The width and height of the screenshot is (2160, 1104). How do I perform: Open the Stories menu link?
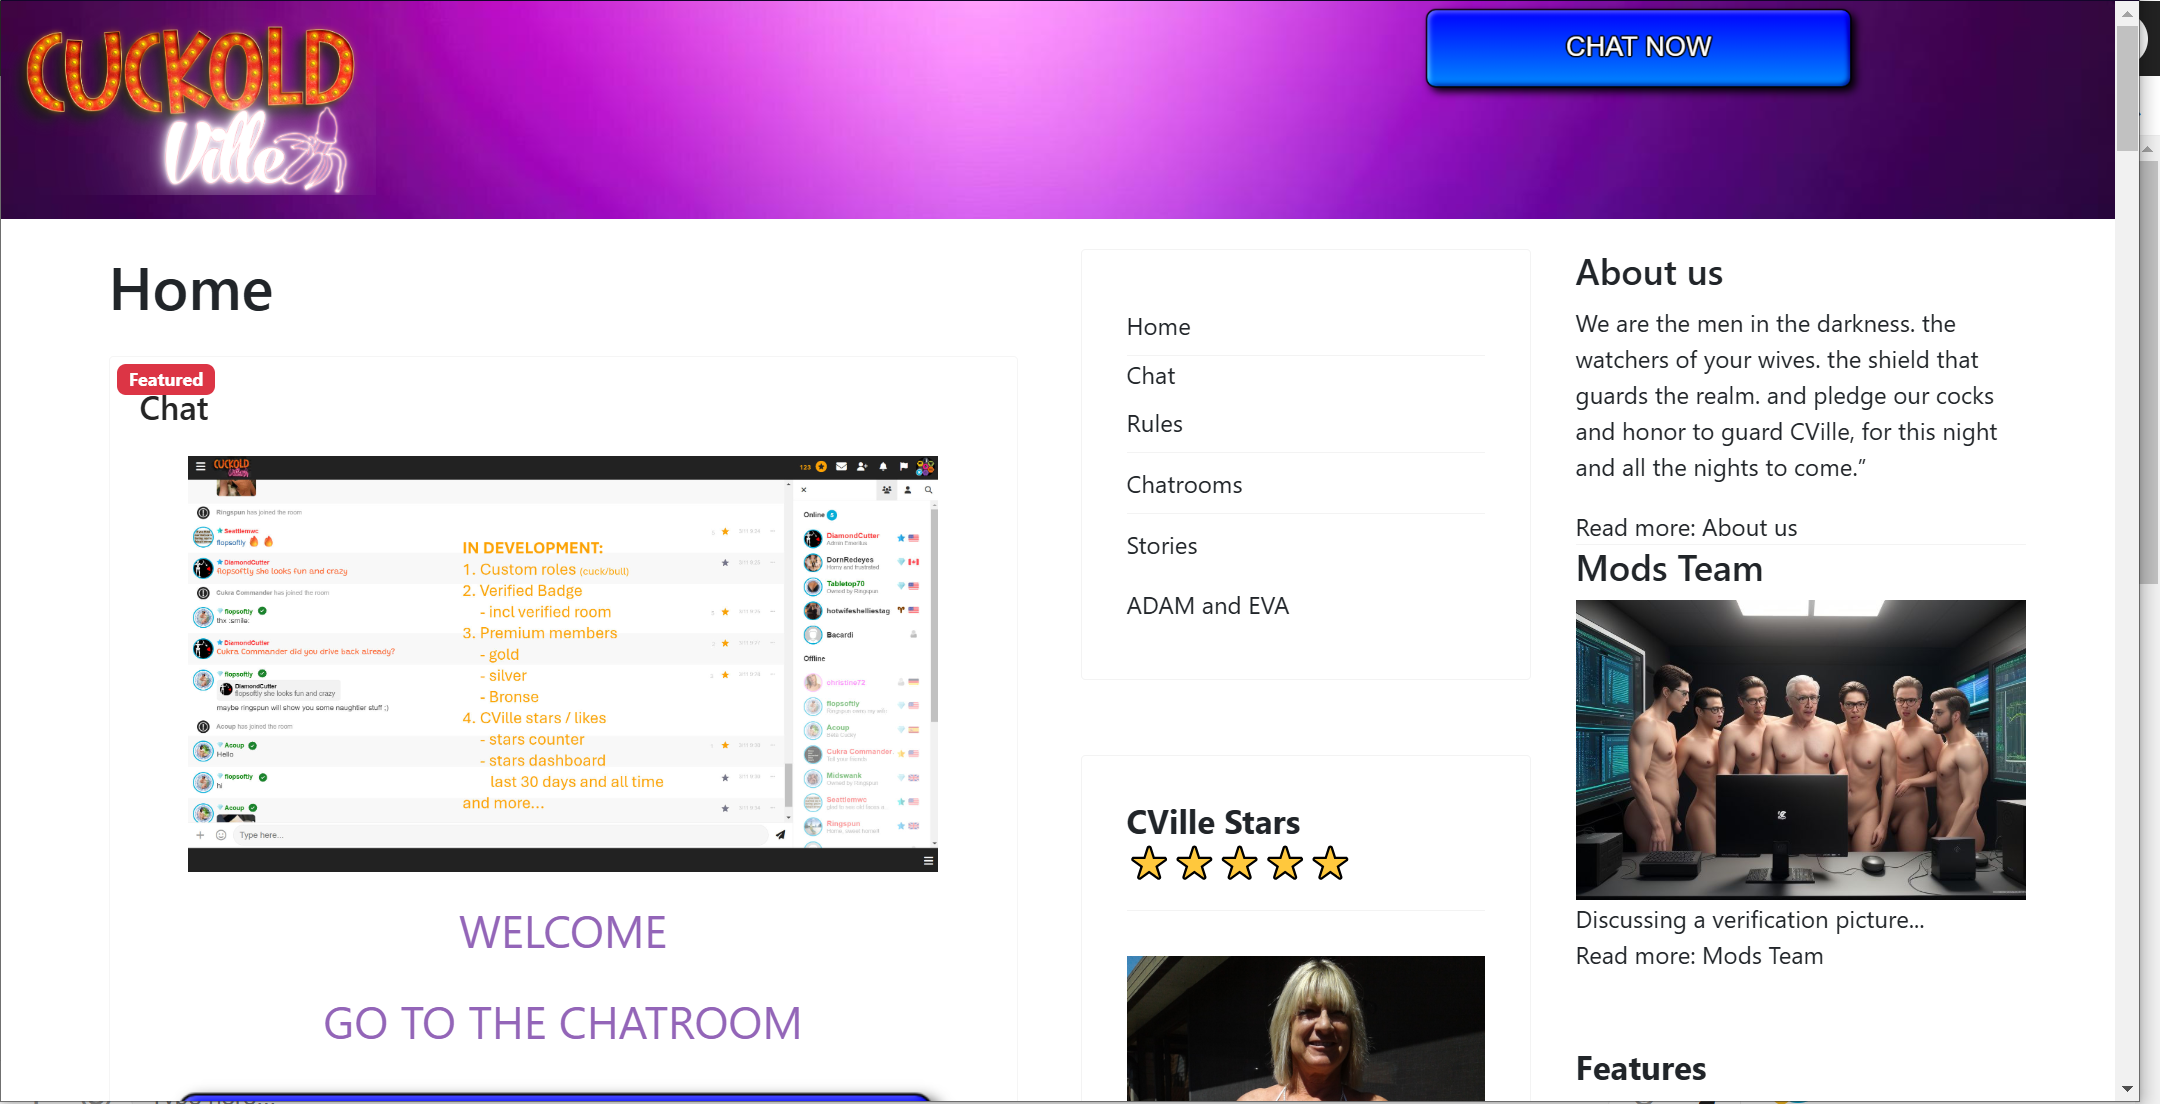tap(1161, 546)
